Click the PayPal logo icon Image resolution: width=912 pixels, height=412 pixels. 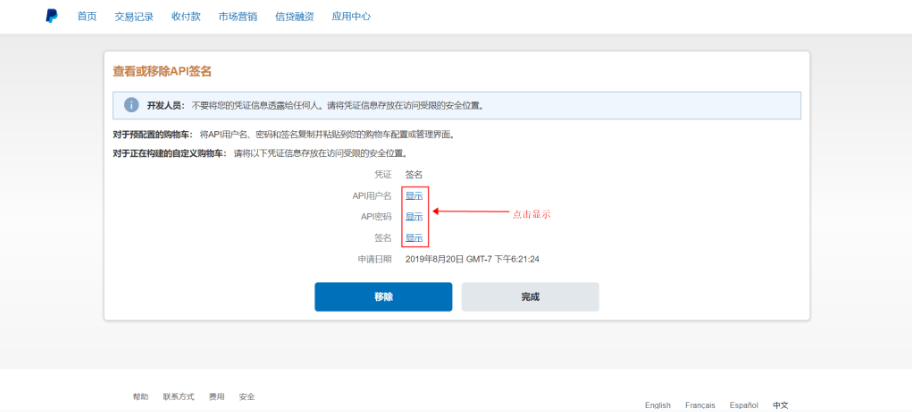52,16
